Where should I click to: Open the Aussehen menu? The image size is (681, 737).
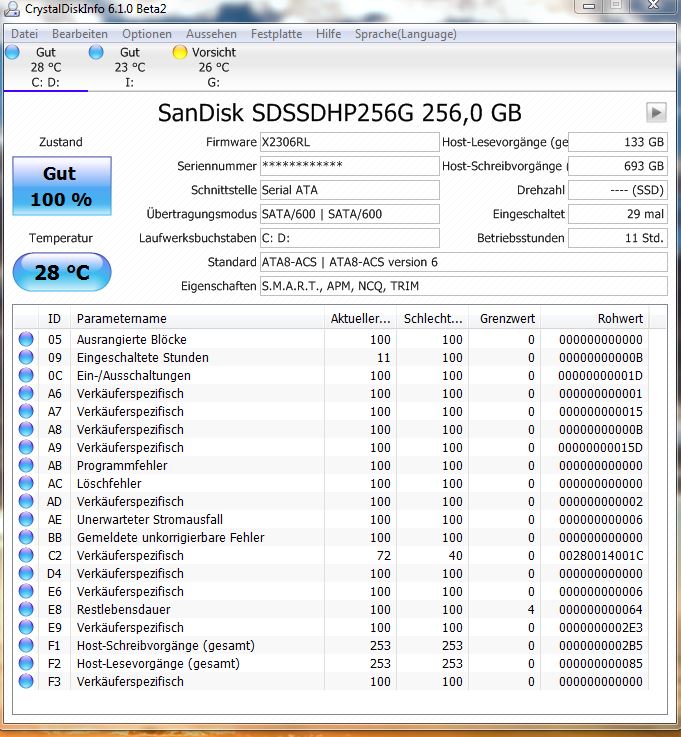click(x=211, y=34)
